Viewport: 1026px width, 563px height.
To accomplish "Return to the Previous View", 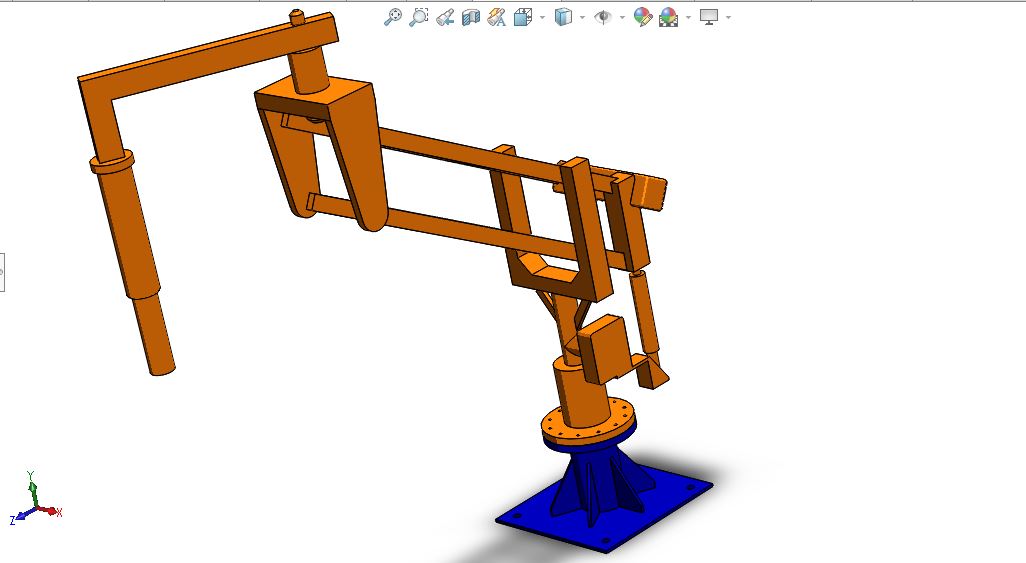I will (446, 17).
